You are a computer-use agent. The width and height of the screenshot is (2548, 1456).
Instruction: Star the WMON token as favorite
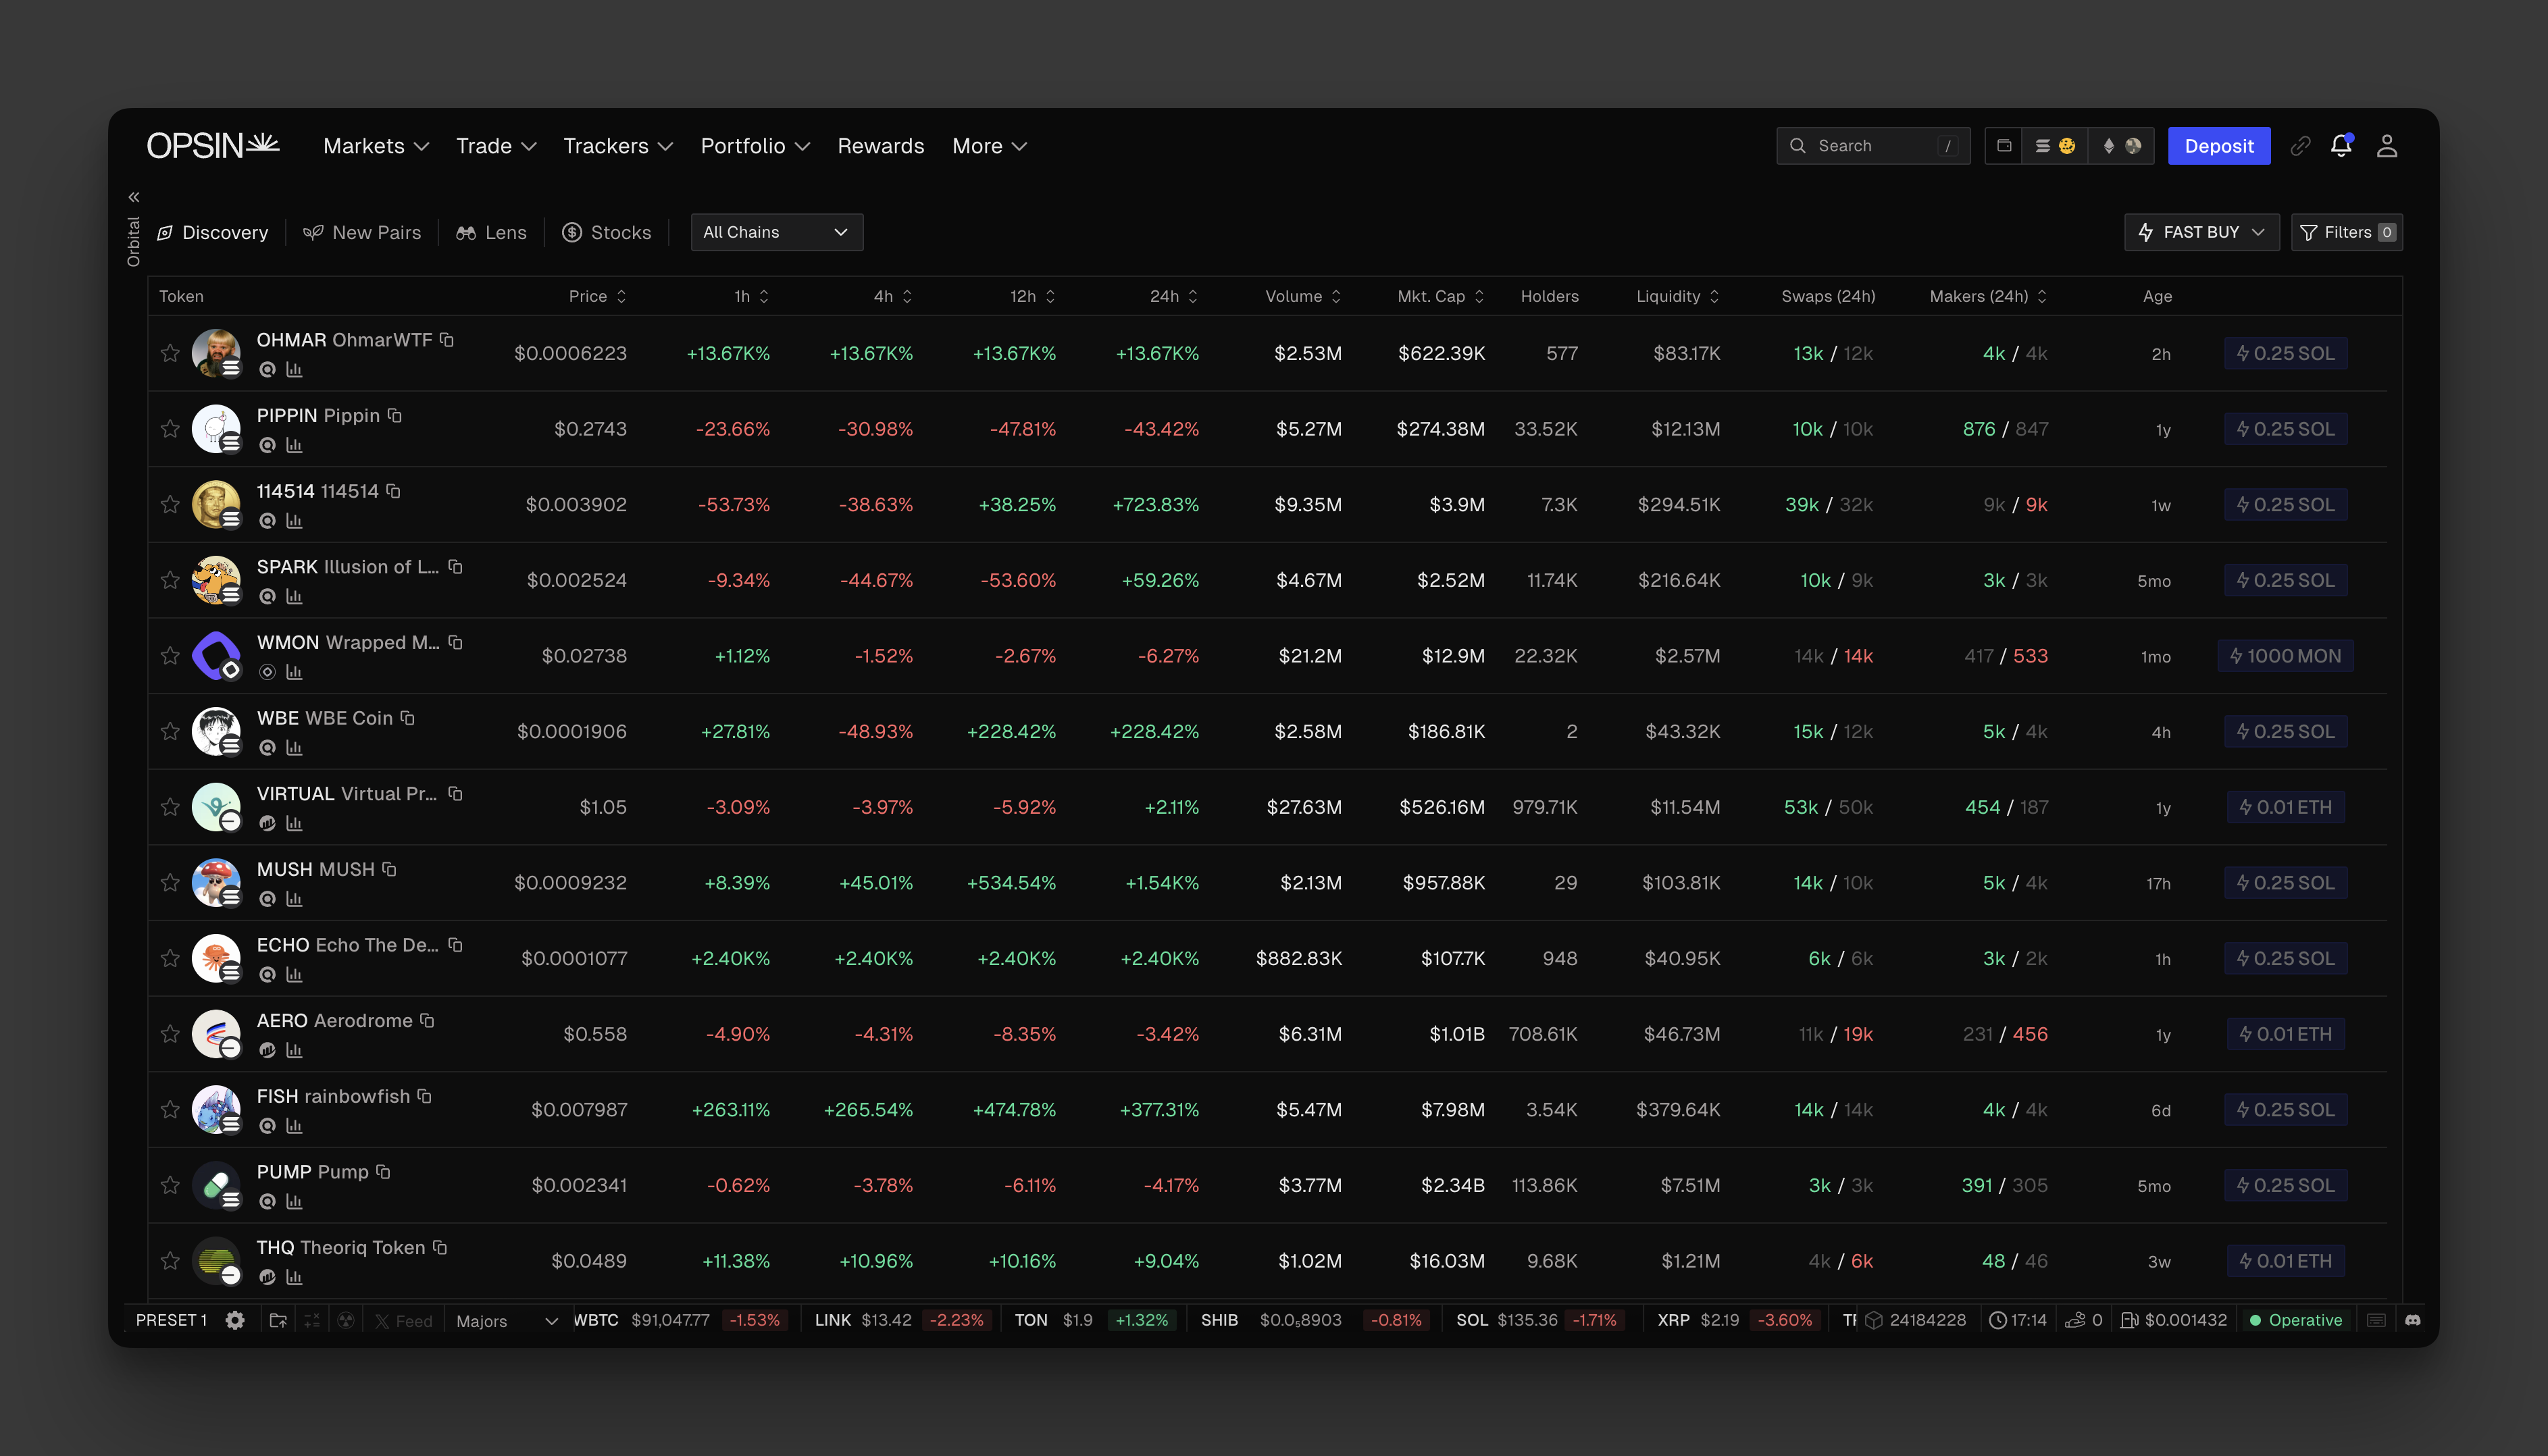coord(170,656)
